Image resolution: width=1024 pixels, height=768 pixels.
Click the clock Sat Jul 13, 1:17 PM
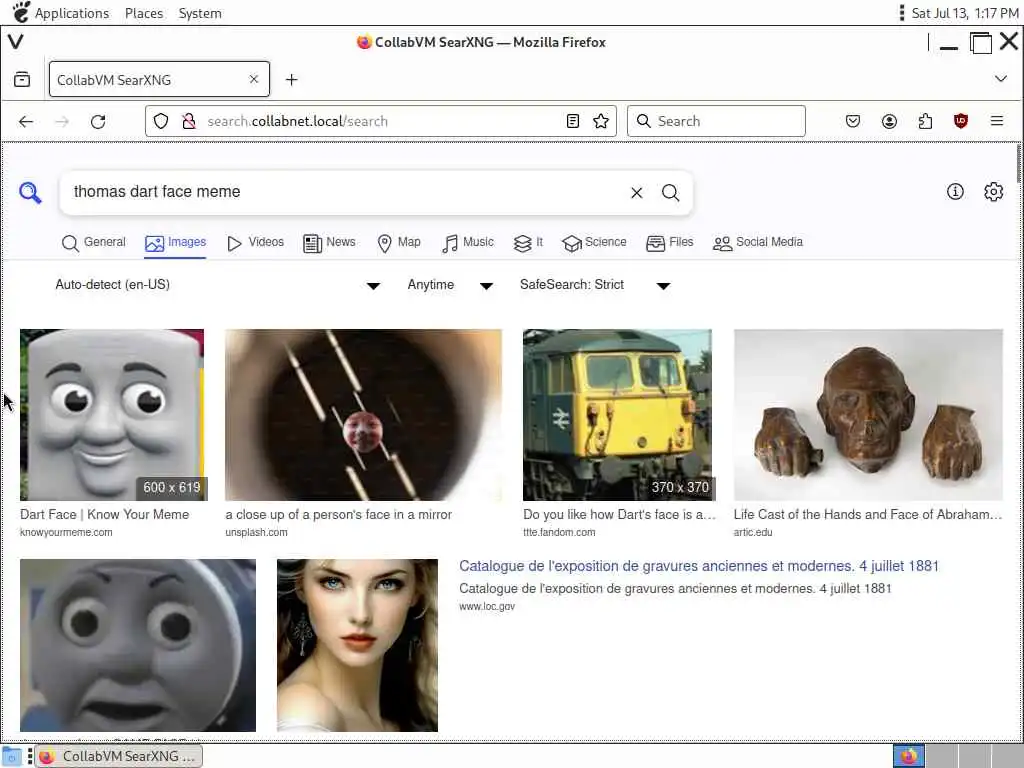(965, 13)
